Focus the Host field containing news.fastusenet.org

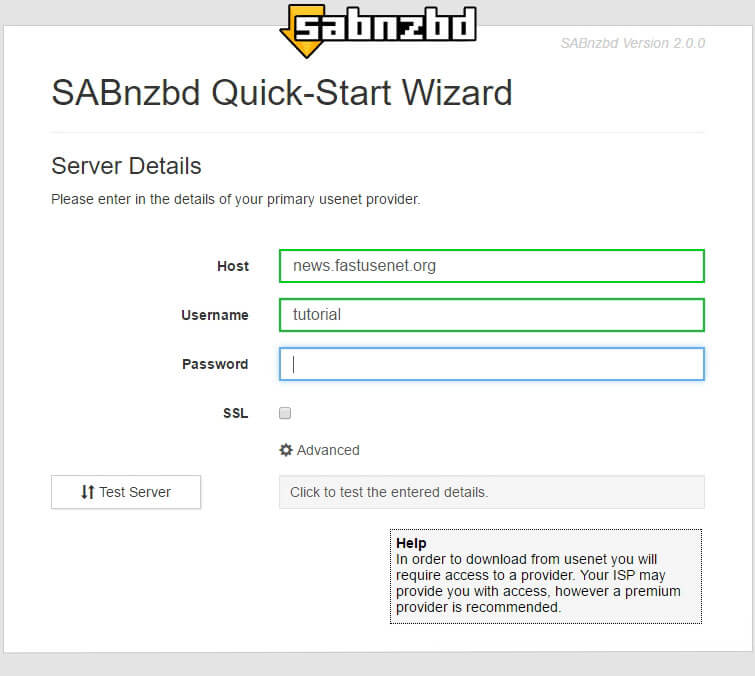(x=491, y=266)
